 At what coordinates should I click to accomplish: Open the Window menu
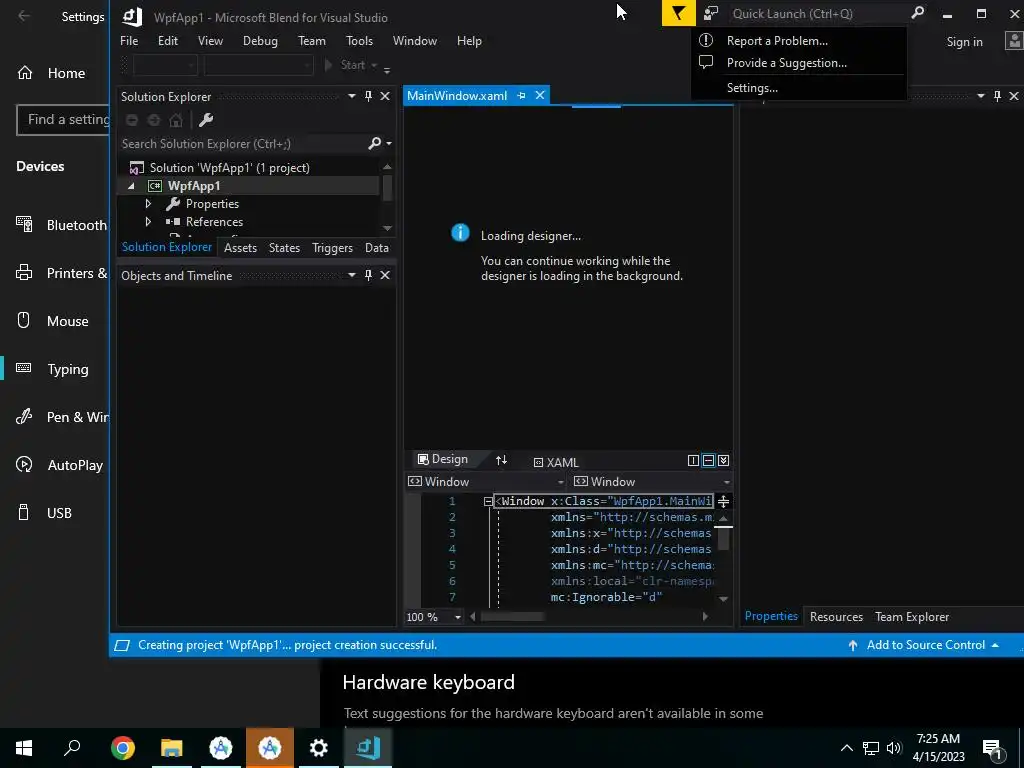pyautogui.click(x=415, y=40)
